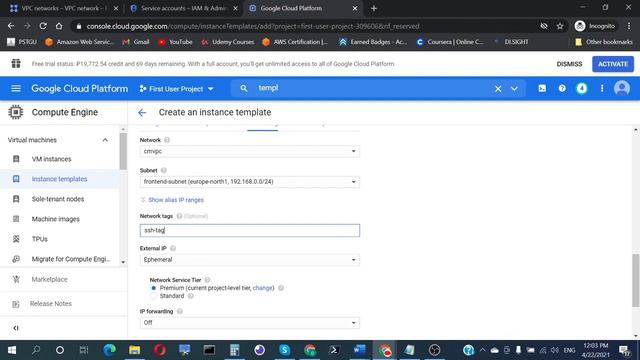640x360 pixels.
Task: Click the IP forwarding help icon
Action: pyautogui.click(x=180, y=311)
